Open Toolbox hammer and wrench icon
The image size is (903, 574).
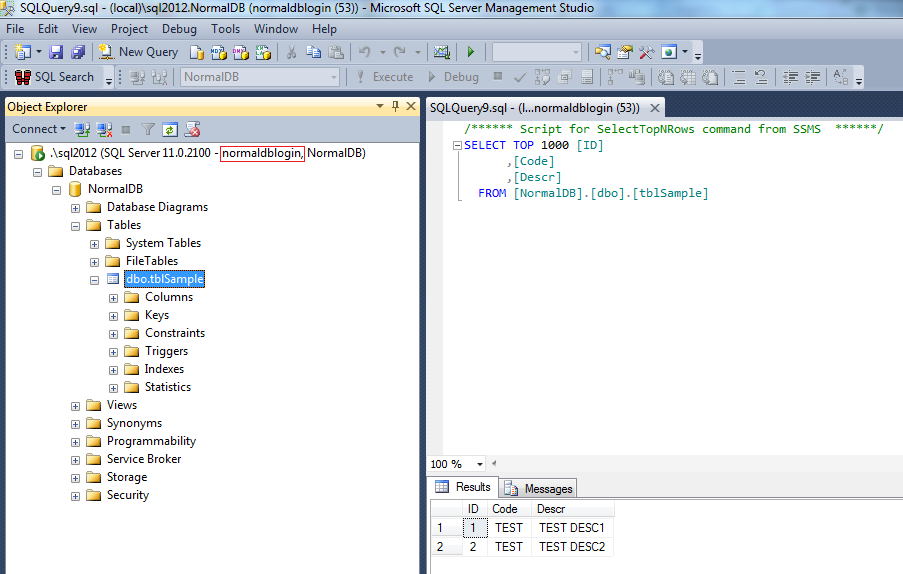tap(647, 52)
